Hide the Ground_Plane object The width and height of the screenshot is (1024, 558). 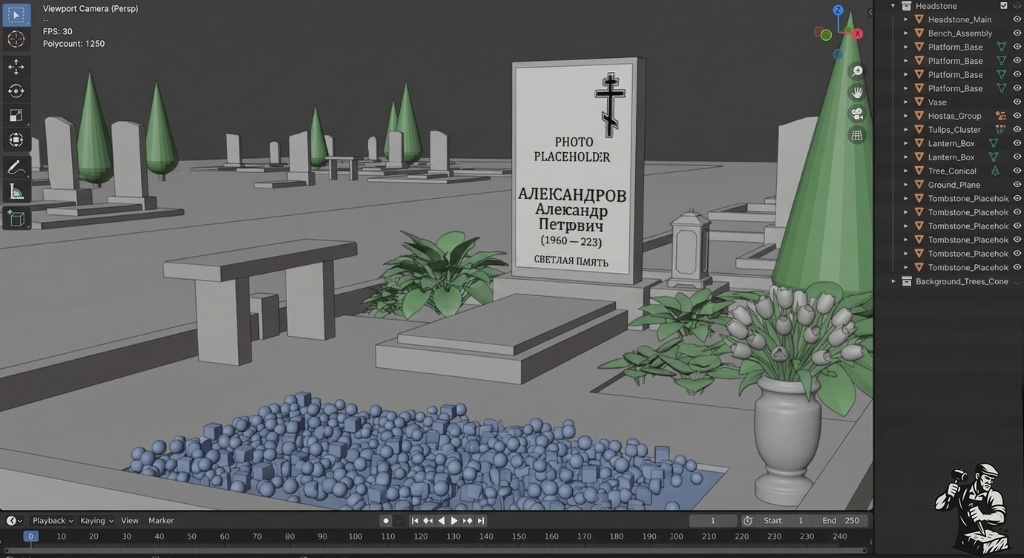tap(1016, 185)
